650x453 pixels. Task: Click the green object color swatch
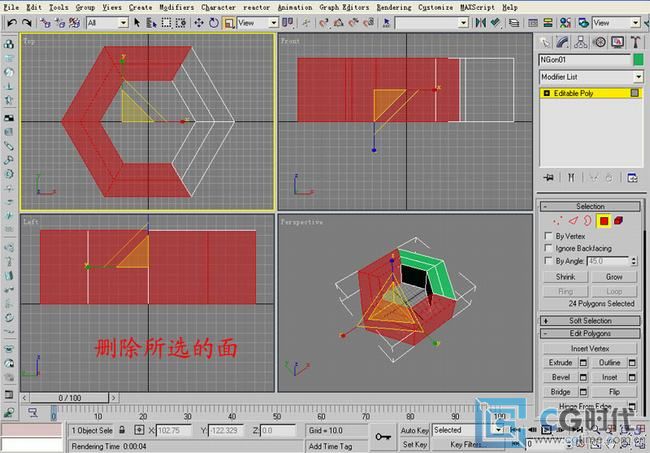point(638,60)
